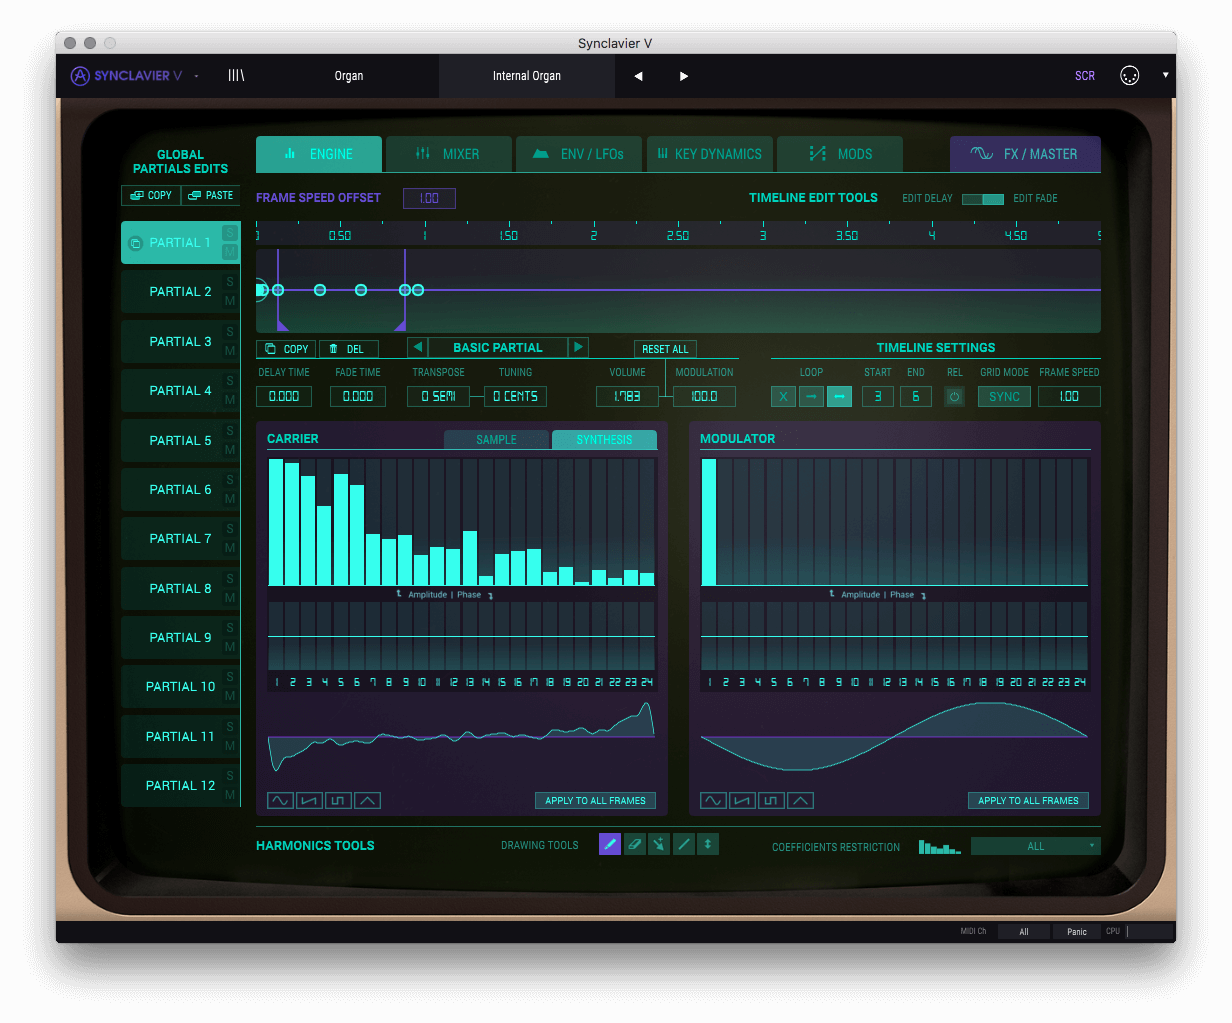Set forward loop arrow icon
Image resolution: width=1232 pixels, height=1023 pixels.
[811, 396]
